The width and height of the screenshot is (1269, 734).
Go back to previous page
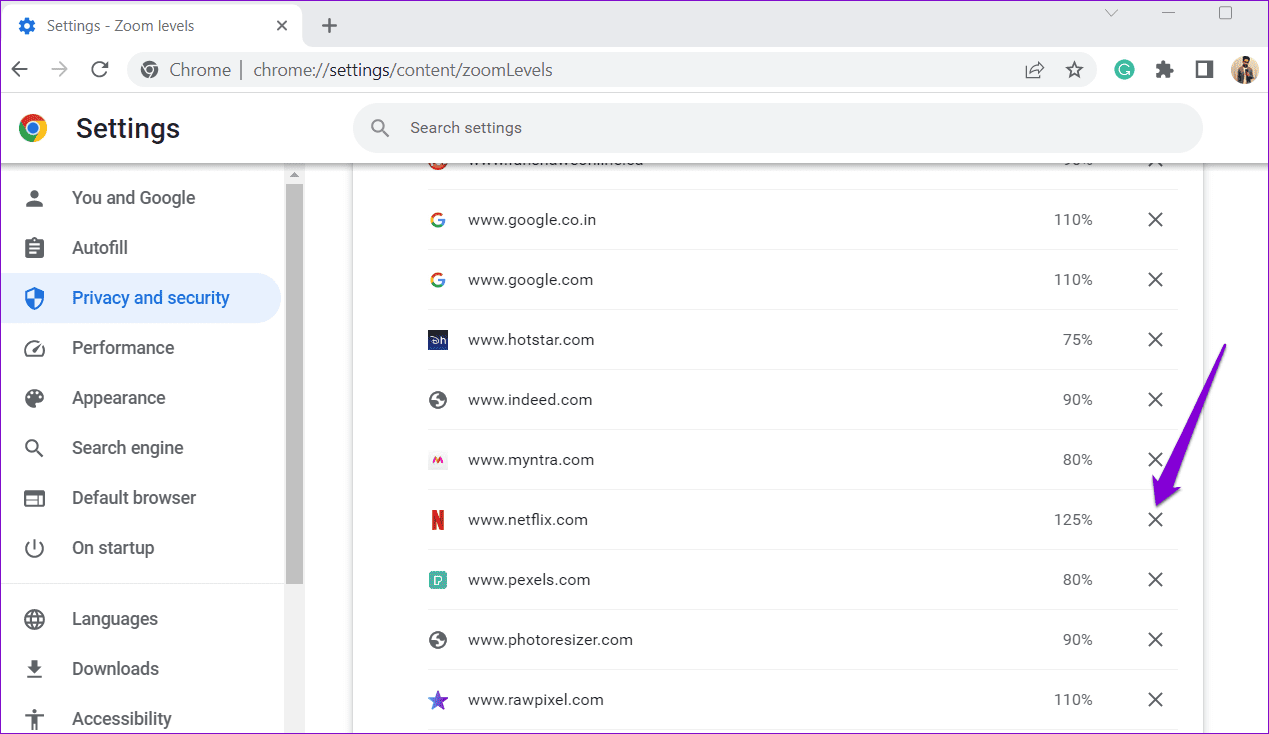click(x=20, y=70)
